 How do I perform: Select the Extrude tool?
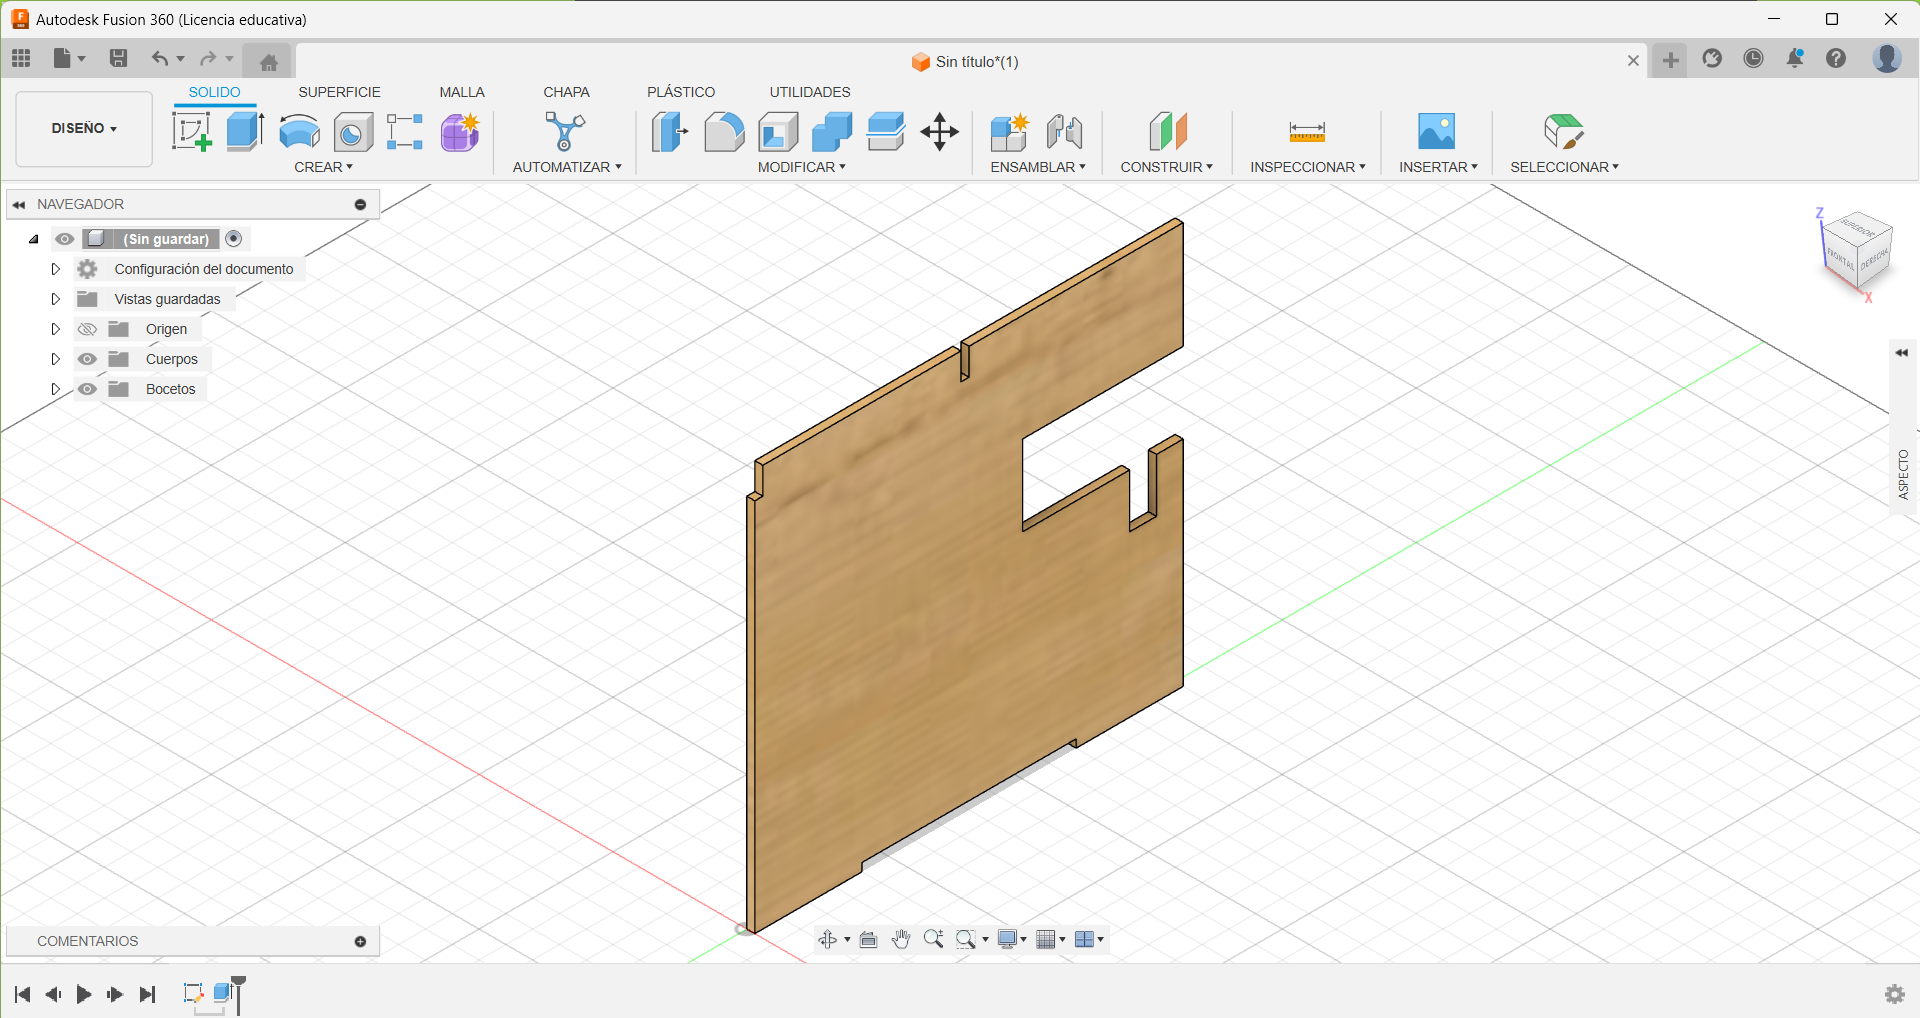tap(245, 132)
